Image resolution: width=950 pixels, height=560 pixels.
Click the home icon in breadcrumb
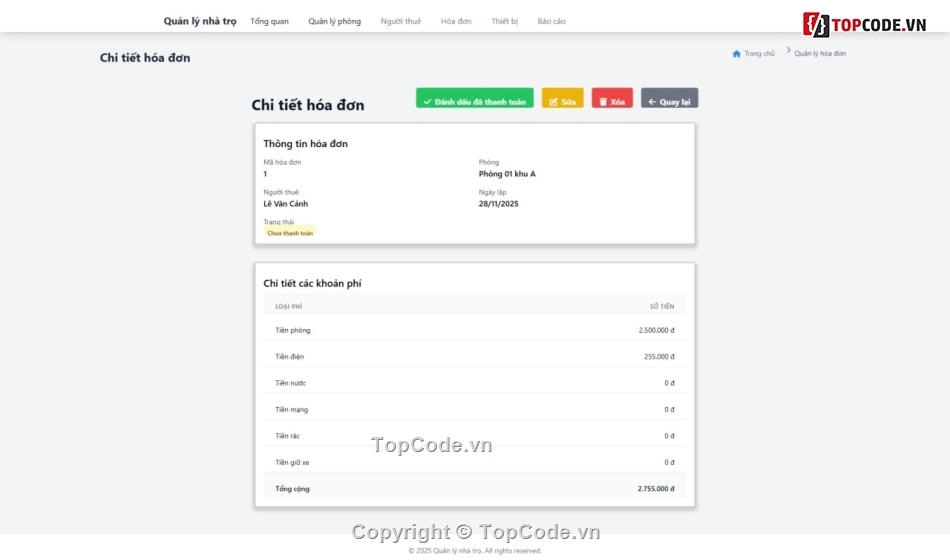pos(736,54)
